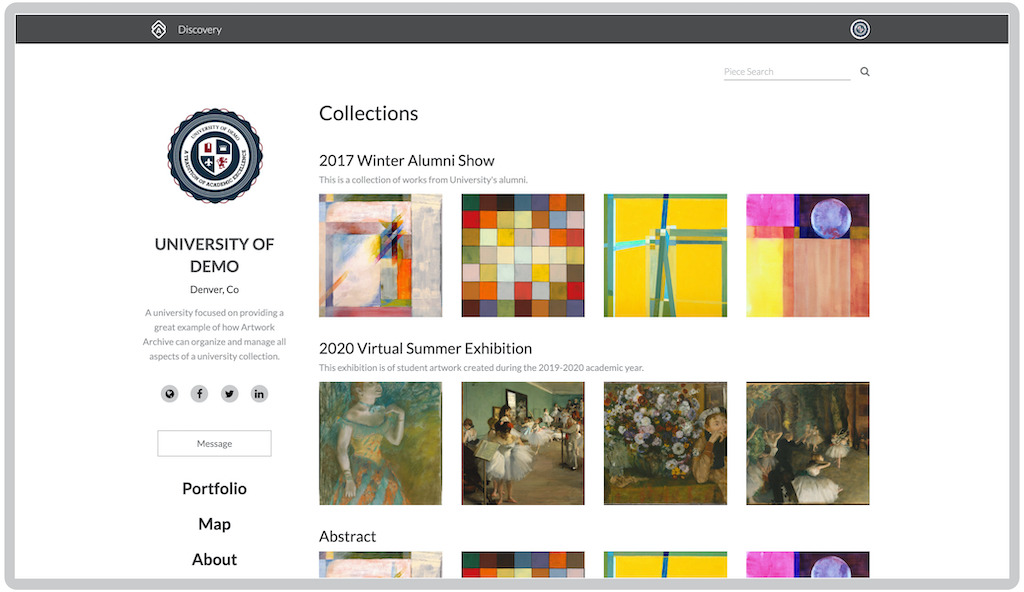1024x592 pixels.
Task: Click the search magnifier icon
Action: [865, 72]
